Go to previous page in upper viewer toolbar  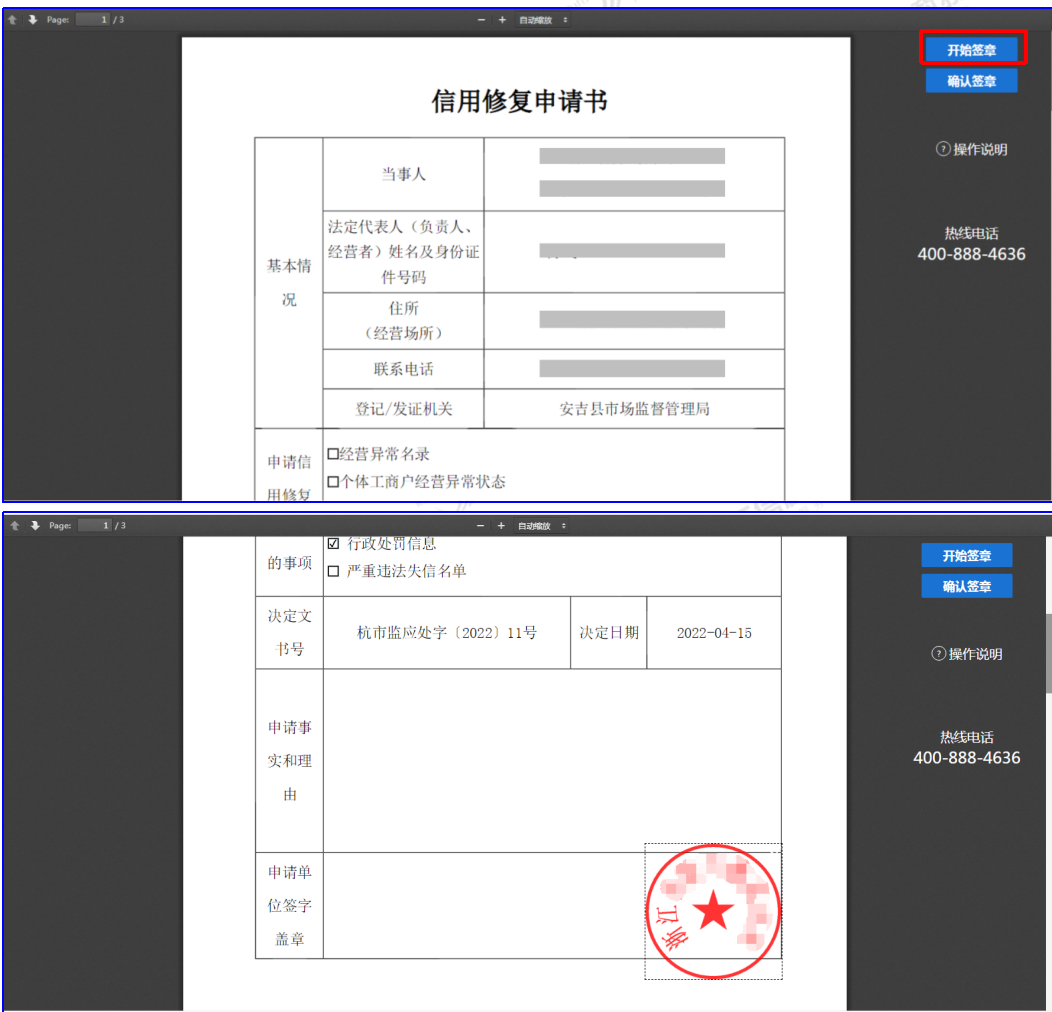point(15,20)
